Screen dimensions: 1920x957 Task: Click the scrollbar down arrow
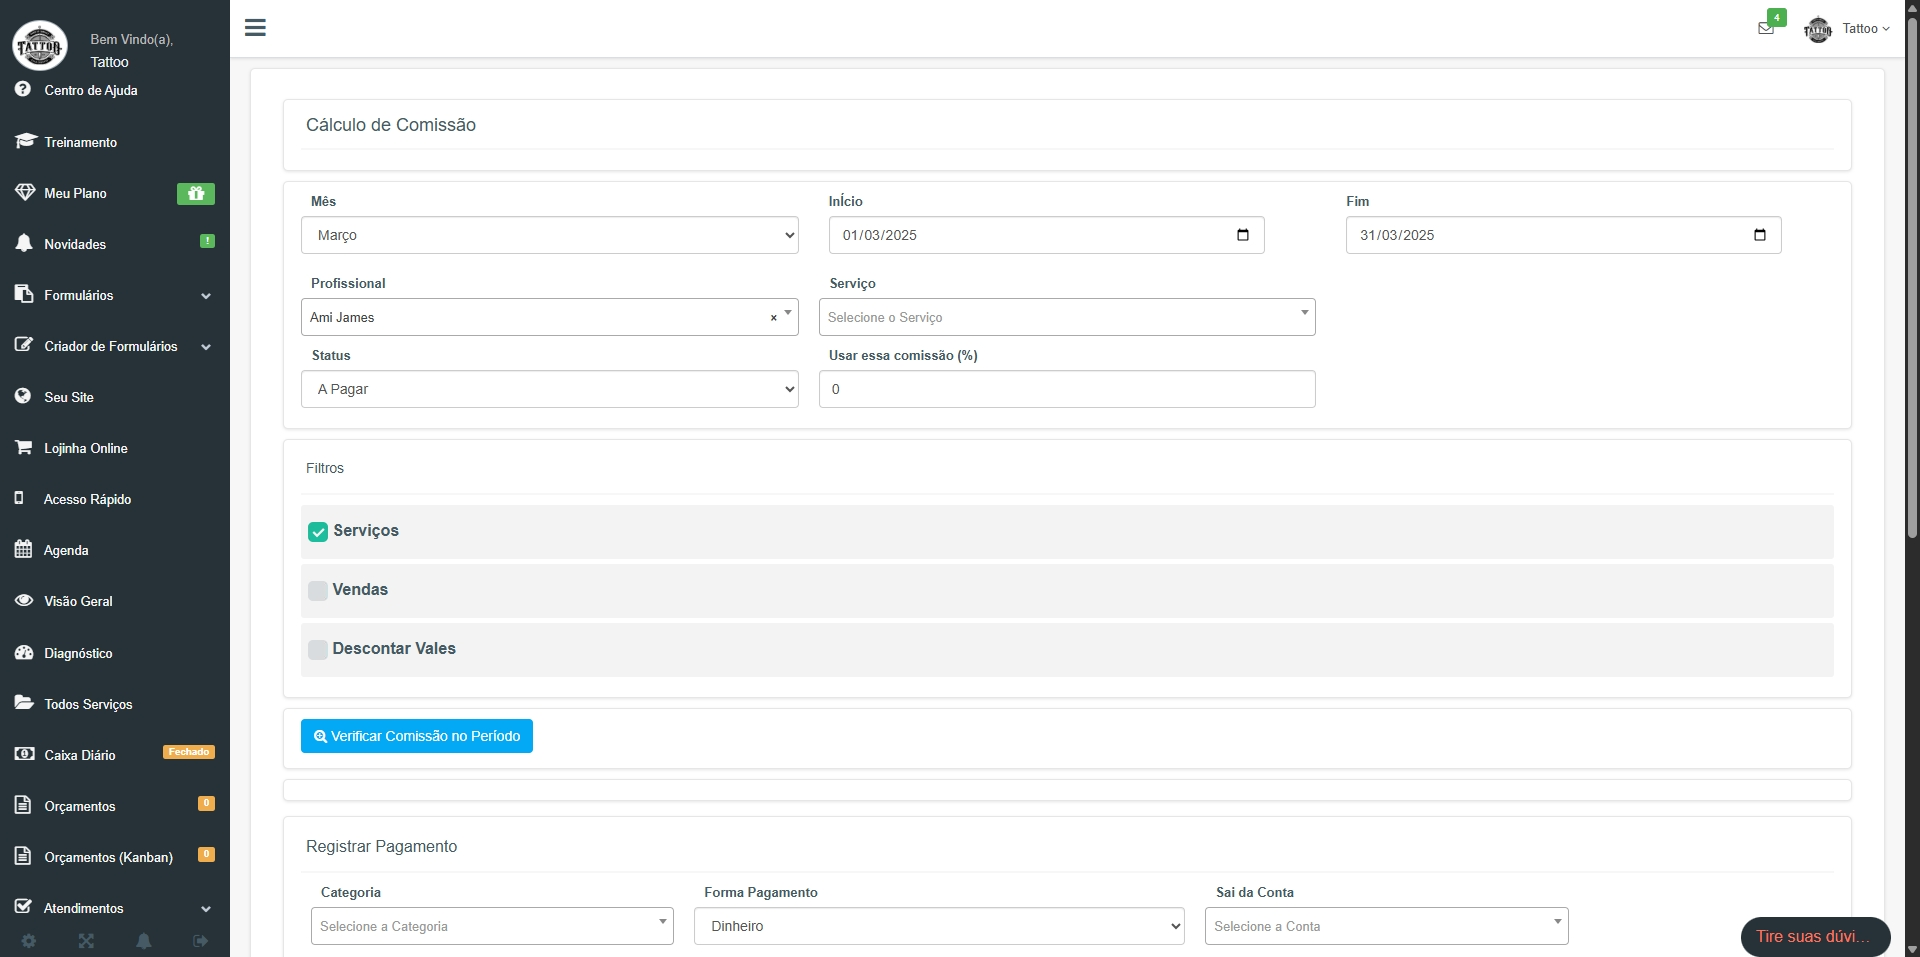coord(1912,949)
